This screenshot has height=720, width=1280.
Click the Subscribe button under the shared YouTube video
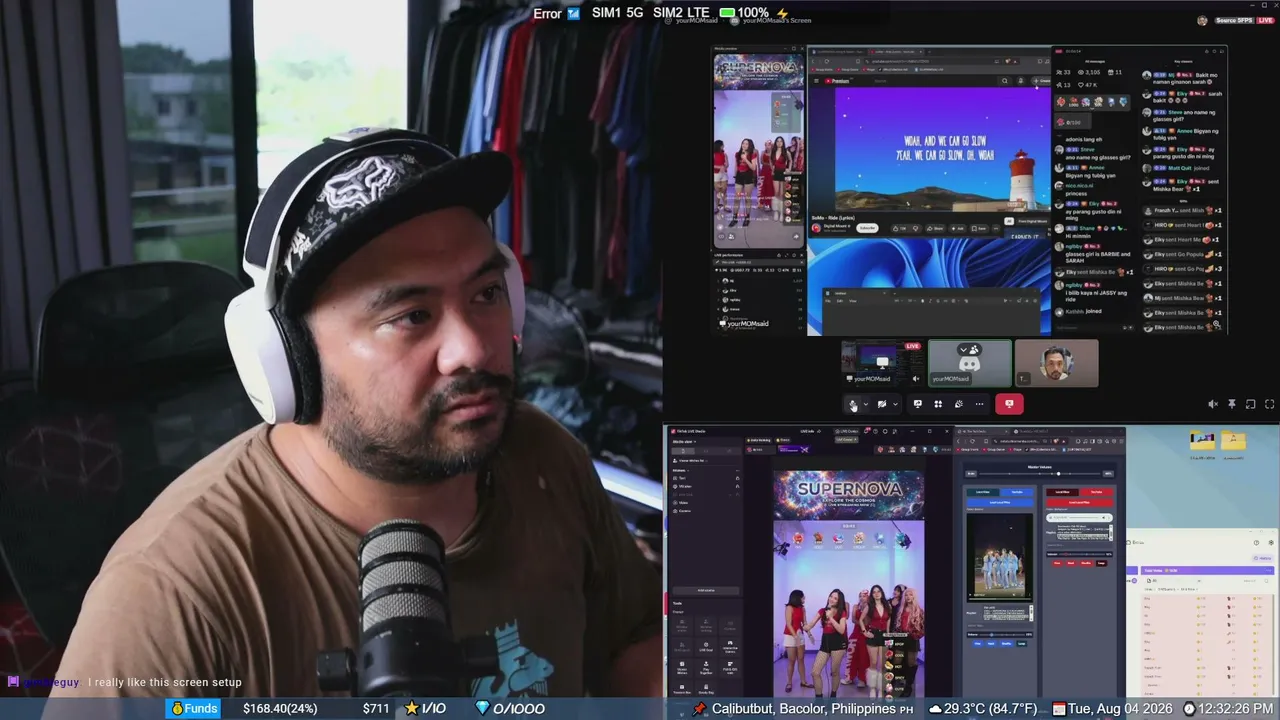tap(867, 228)
